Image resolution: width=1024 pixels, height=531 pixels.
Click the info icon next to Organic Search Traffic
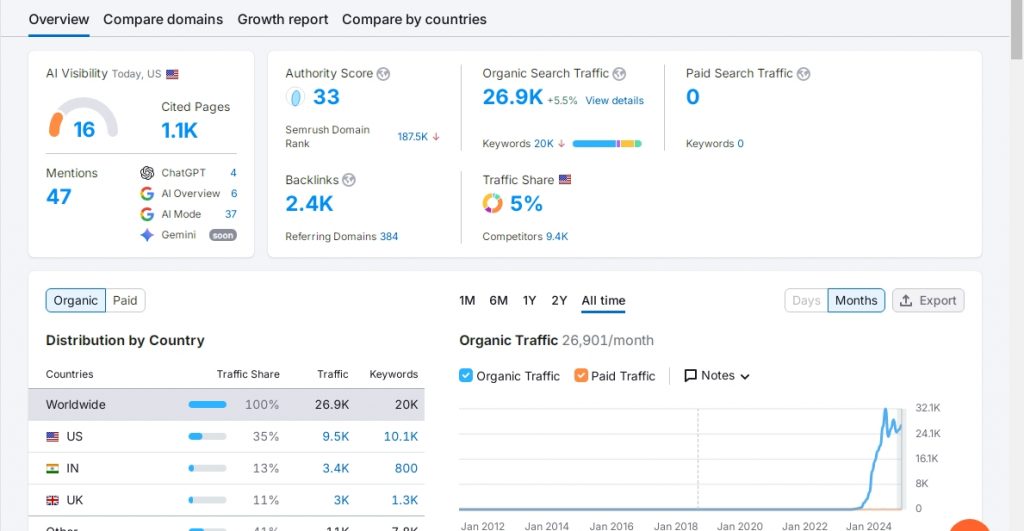pyautogui.click(x=619, y=74)
